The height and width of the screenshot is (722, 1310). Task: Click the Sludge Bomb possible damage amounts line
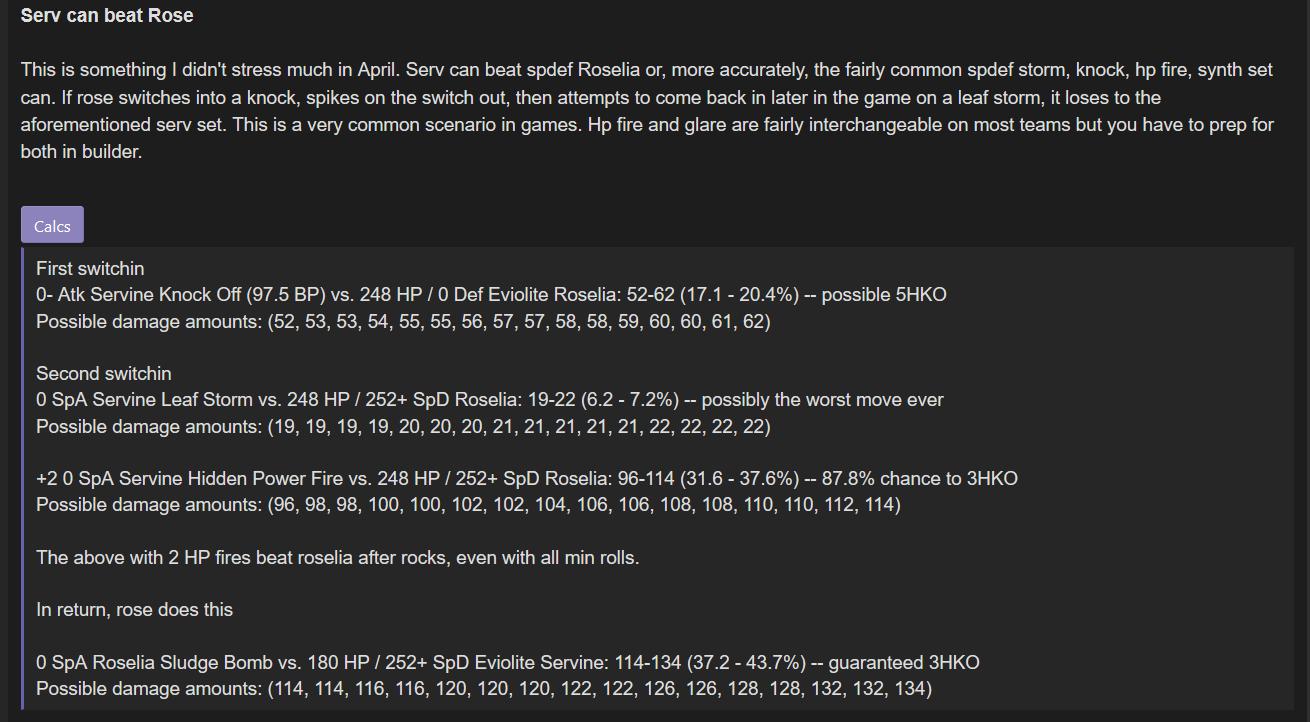pos(484,689)
